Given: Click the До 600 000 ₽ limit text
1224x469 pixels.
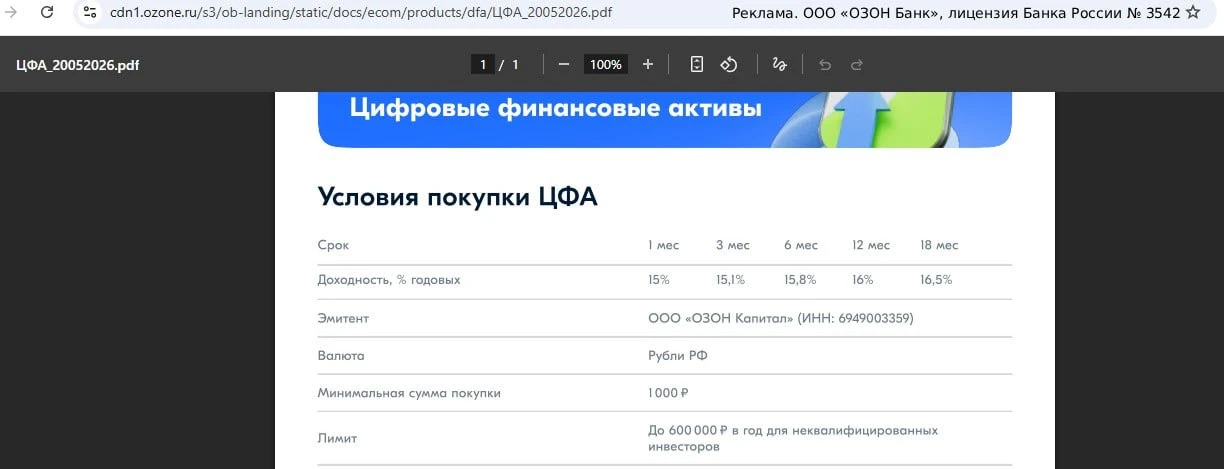Looking at the screenshot, I should (x=793, y=439).
